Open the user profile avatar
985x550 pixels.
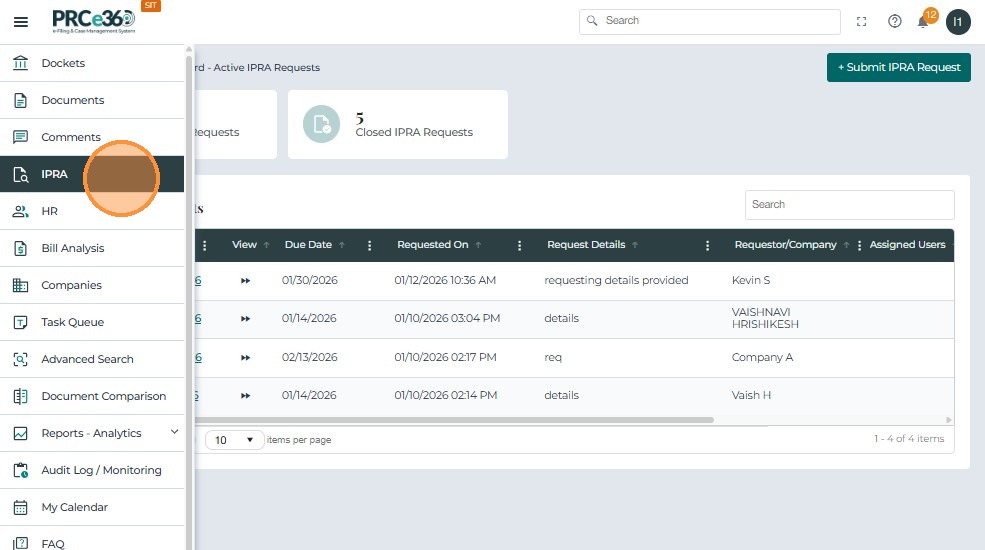(958, 22)
